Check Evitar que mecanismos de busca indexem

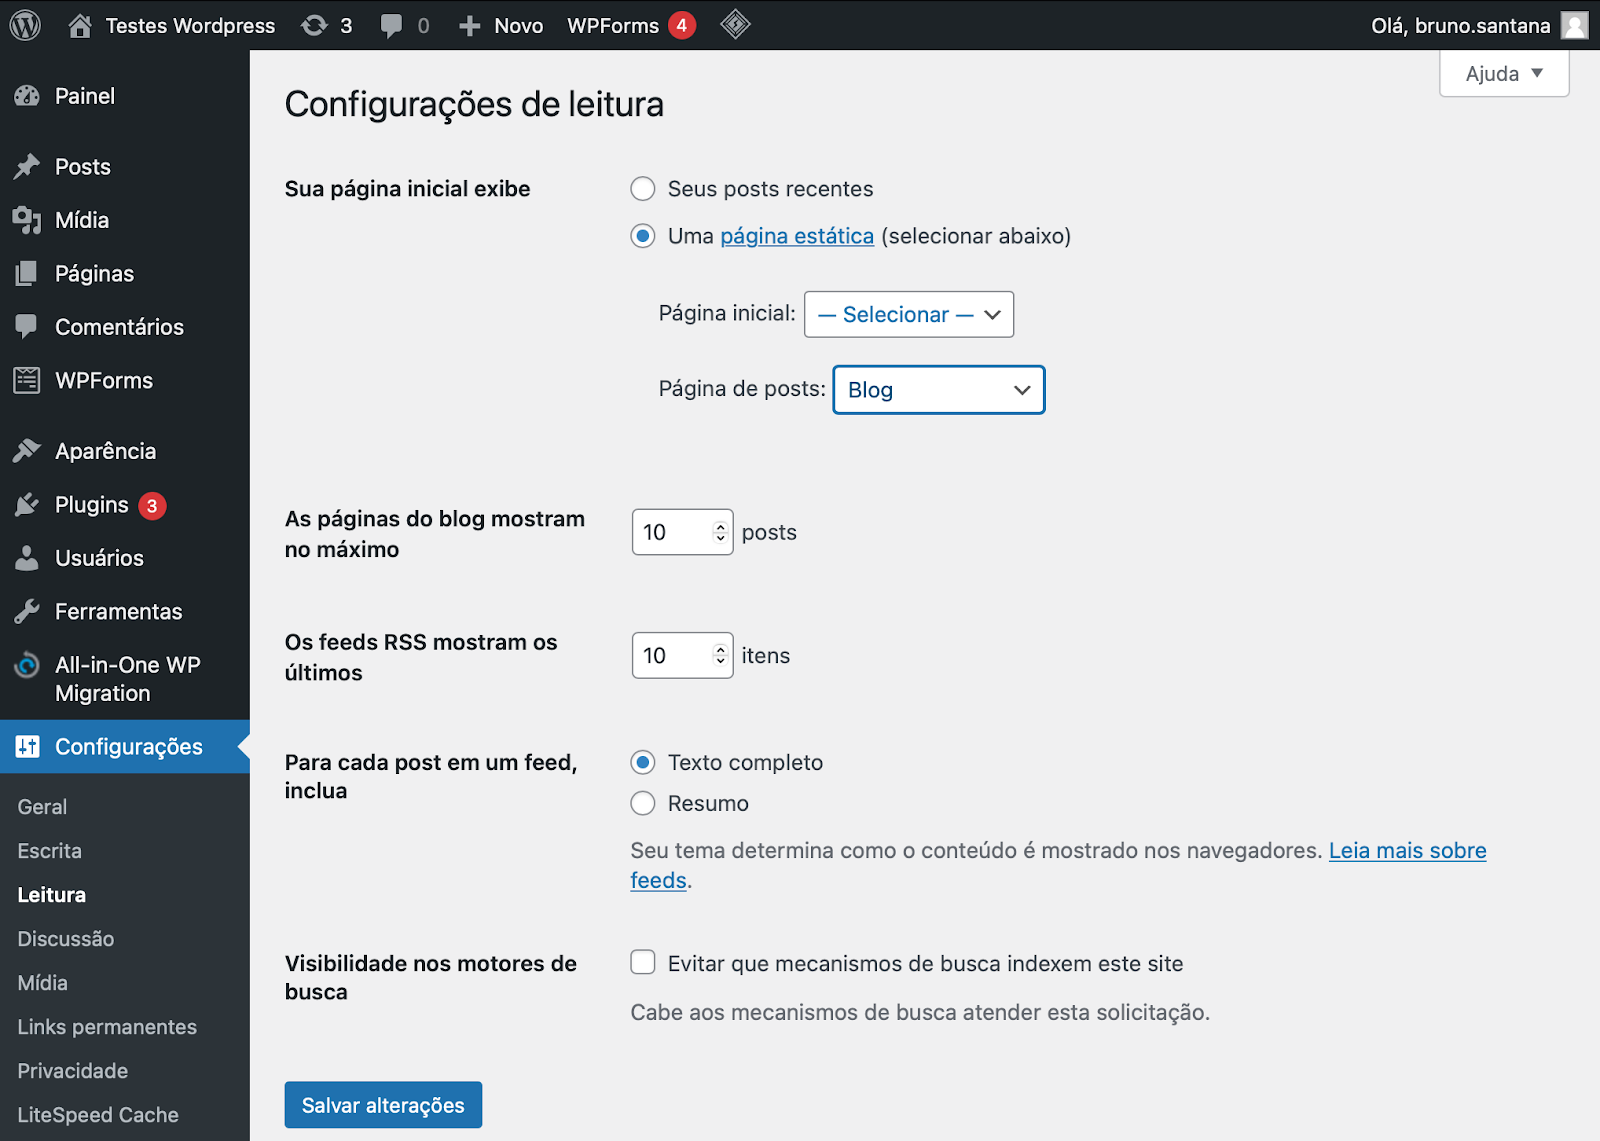[x=643, y=963]
